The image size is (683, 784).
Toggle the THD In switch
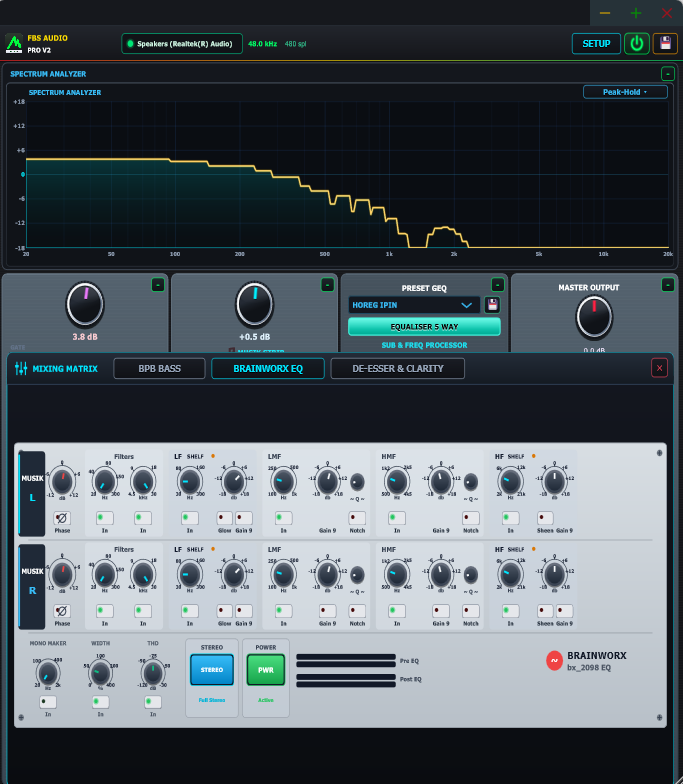click(x=152, y=702)
